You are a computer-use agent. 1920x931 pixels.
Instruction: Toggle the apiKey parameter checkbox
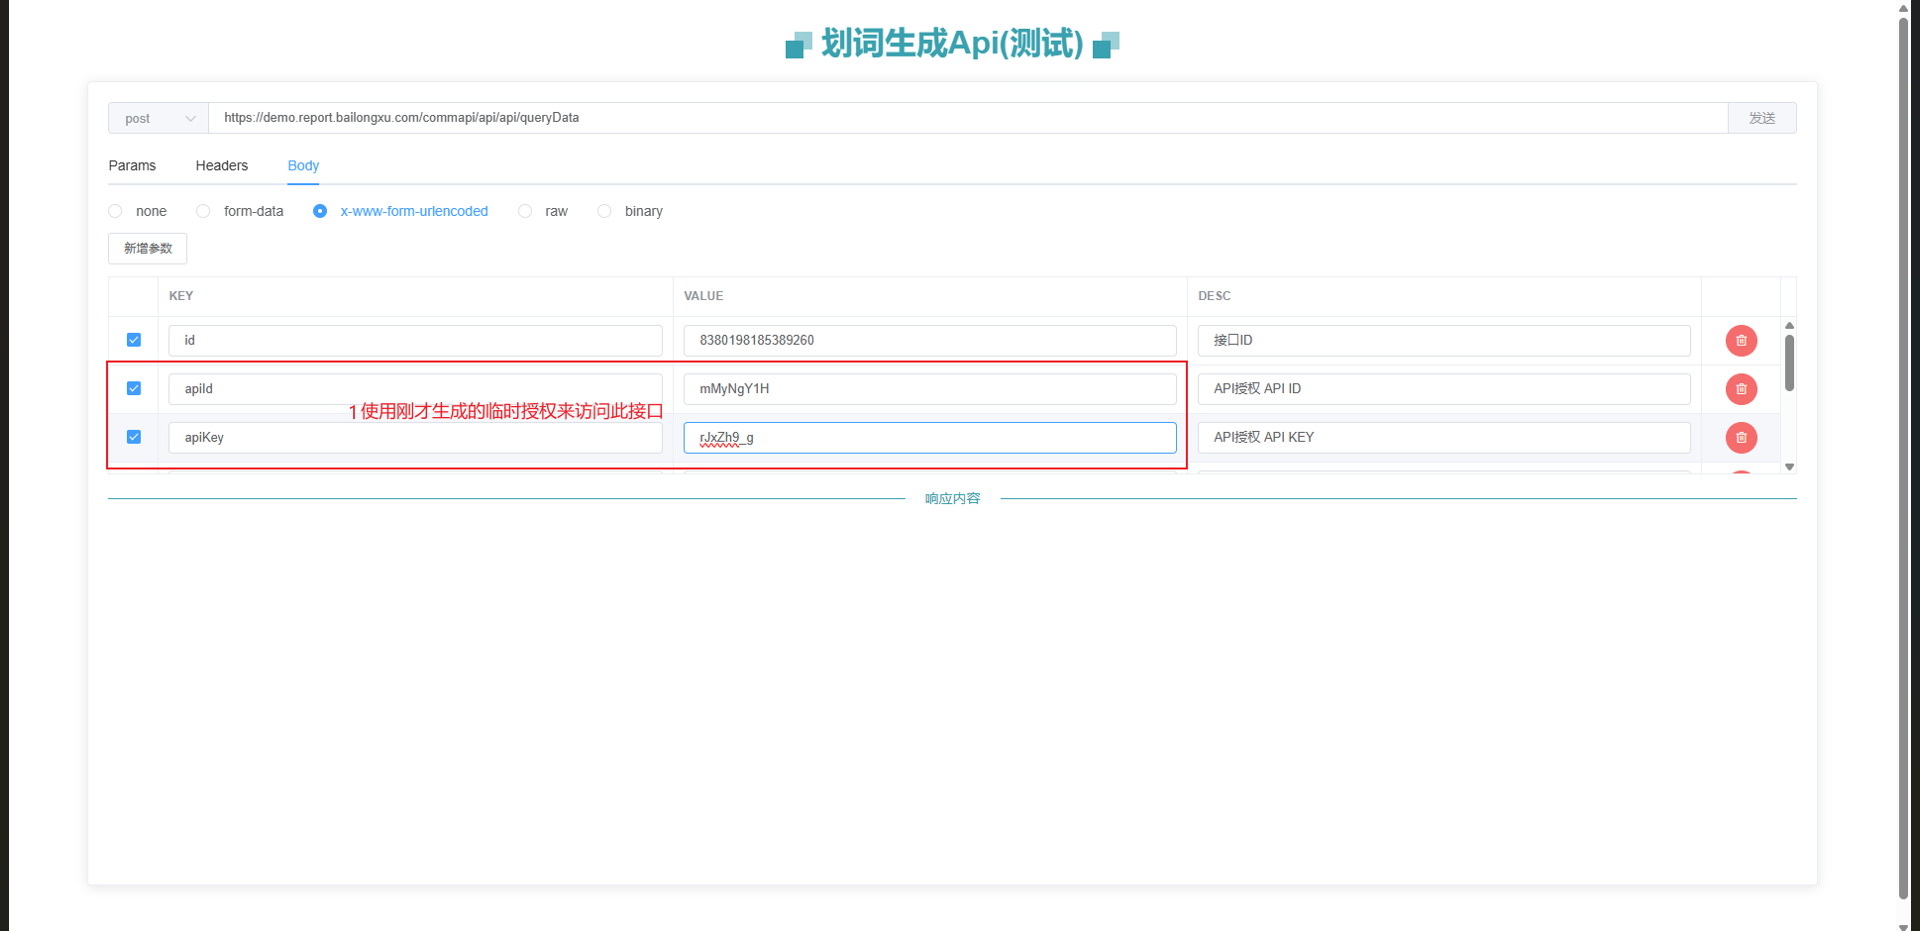pyautogui.click(x=134, y=437)
